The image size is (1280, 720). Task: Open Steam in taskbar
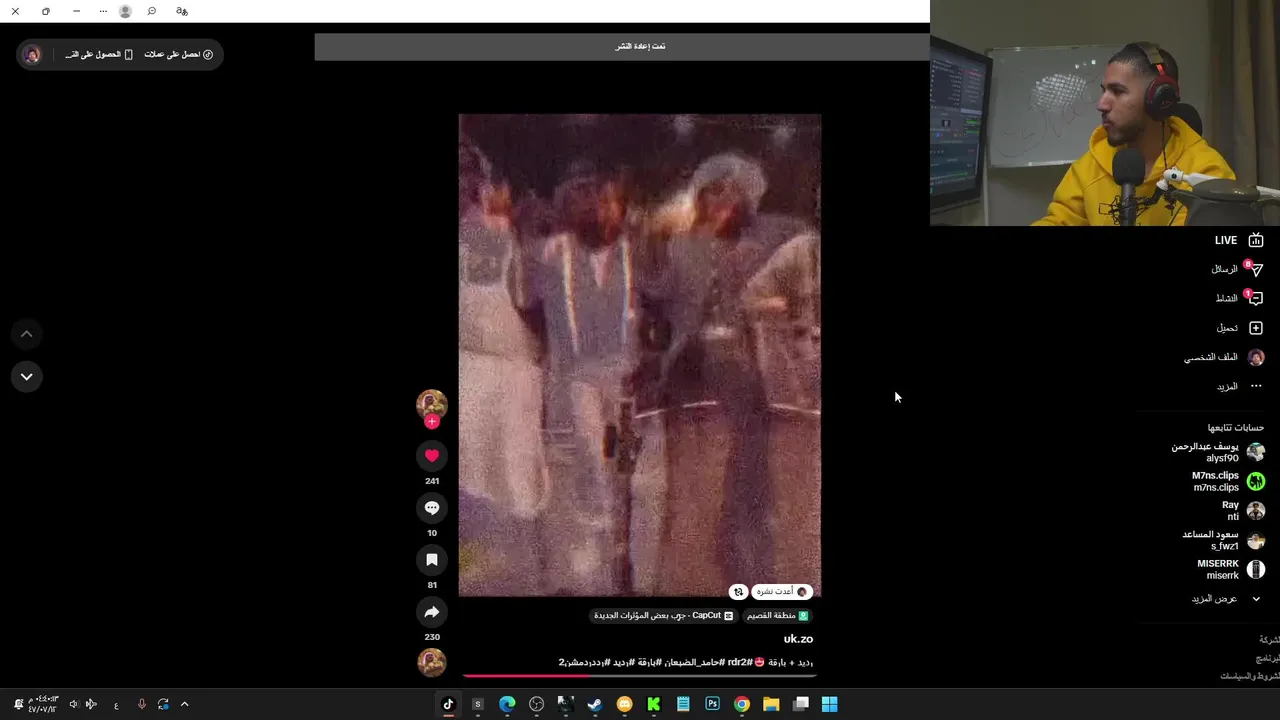(595, 704)
